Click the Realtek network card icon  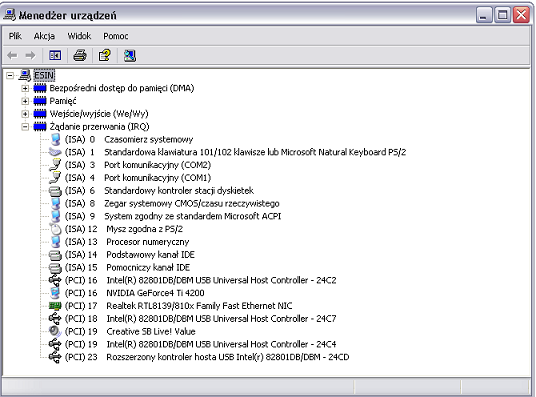(x=55, y=306)
